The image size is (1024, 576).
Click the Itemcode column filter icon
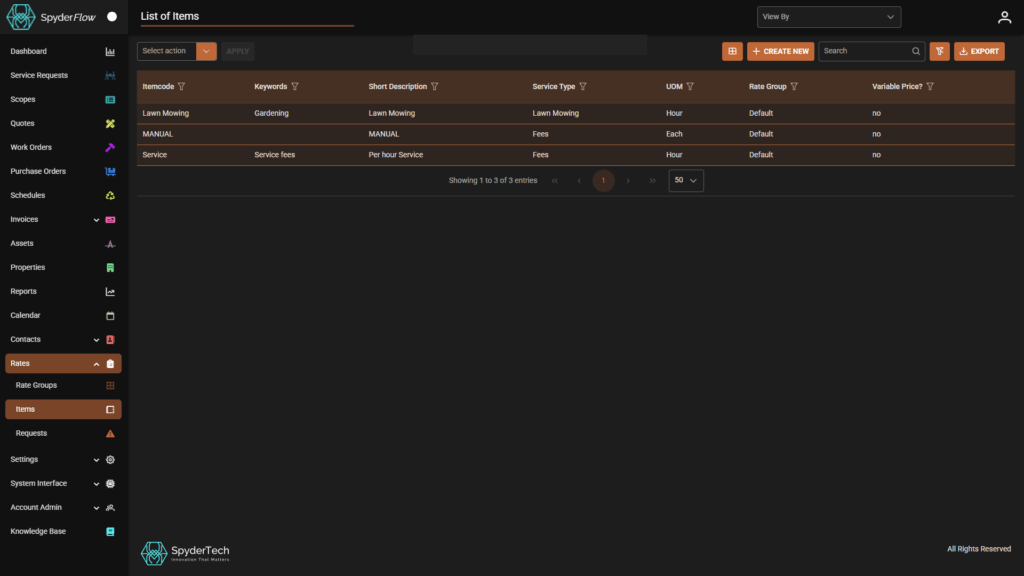pos(181,87)
